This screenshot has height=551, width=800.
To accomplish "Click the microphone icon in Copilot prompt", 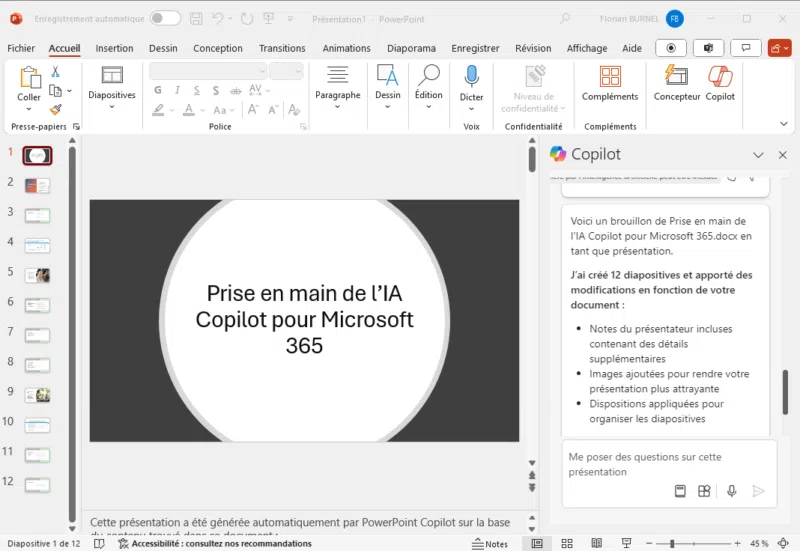I will [732, 491].
